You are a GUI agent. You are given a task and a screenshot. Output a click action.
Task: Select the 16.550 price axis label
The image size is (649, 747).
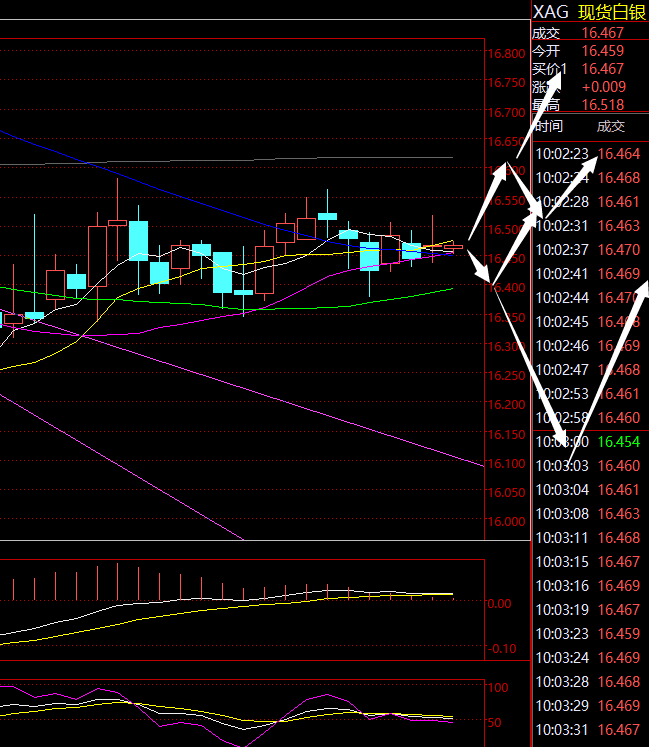(506, 201)
